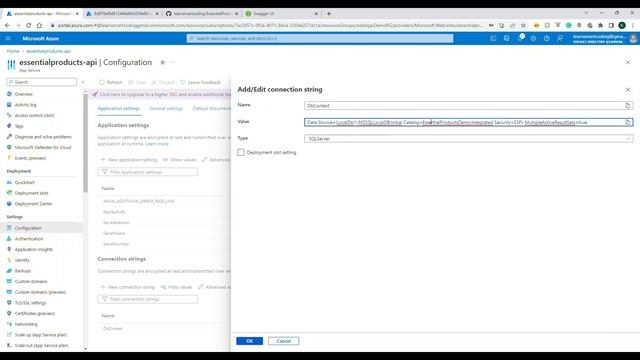Click the Cancel button
640x360 pixels.
click(x=283, y=341)
